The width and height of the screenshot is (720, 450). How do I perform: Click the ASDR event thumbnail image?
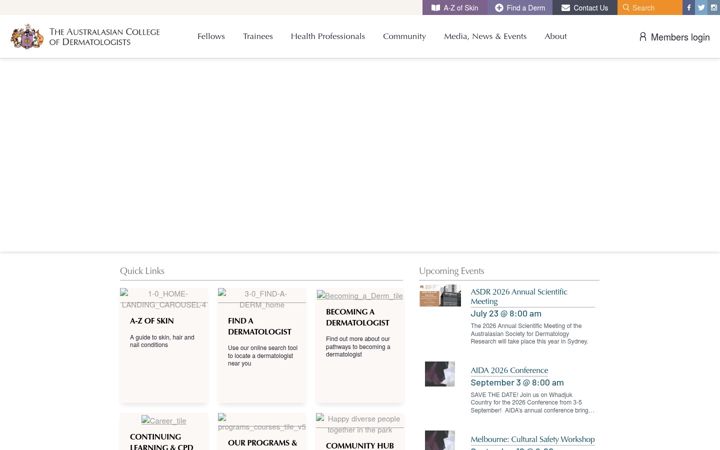[440, 296]
